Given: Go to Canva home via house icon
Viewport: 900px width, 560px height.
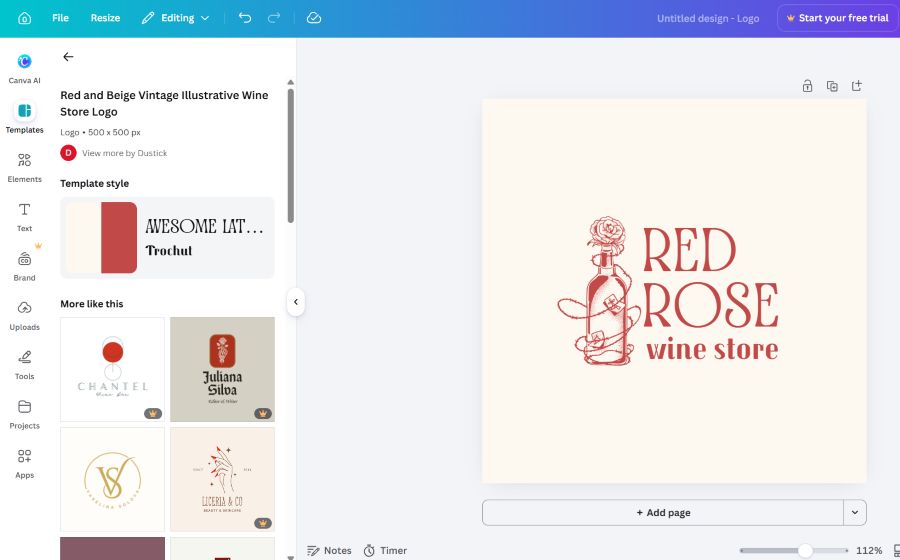Looking at the screenshot, I should pos(25,18).
